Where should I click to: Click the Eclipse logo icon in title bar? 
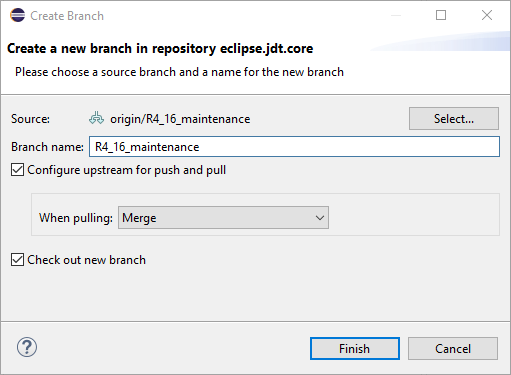click(17, 15)
